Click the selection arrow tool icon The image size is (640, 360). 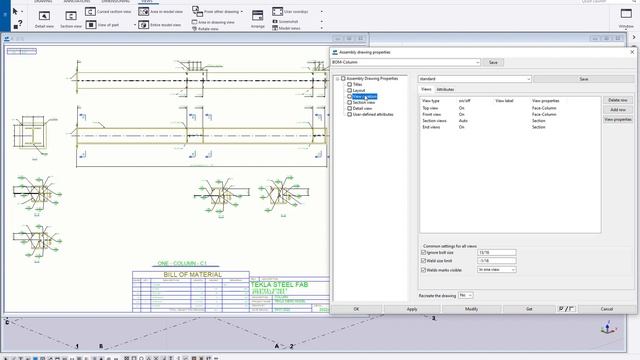click(x=15, y=11)
